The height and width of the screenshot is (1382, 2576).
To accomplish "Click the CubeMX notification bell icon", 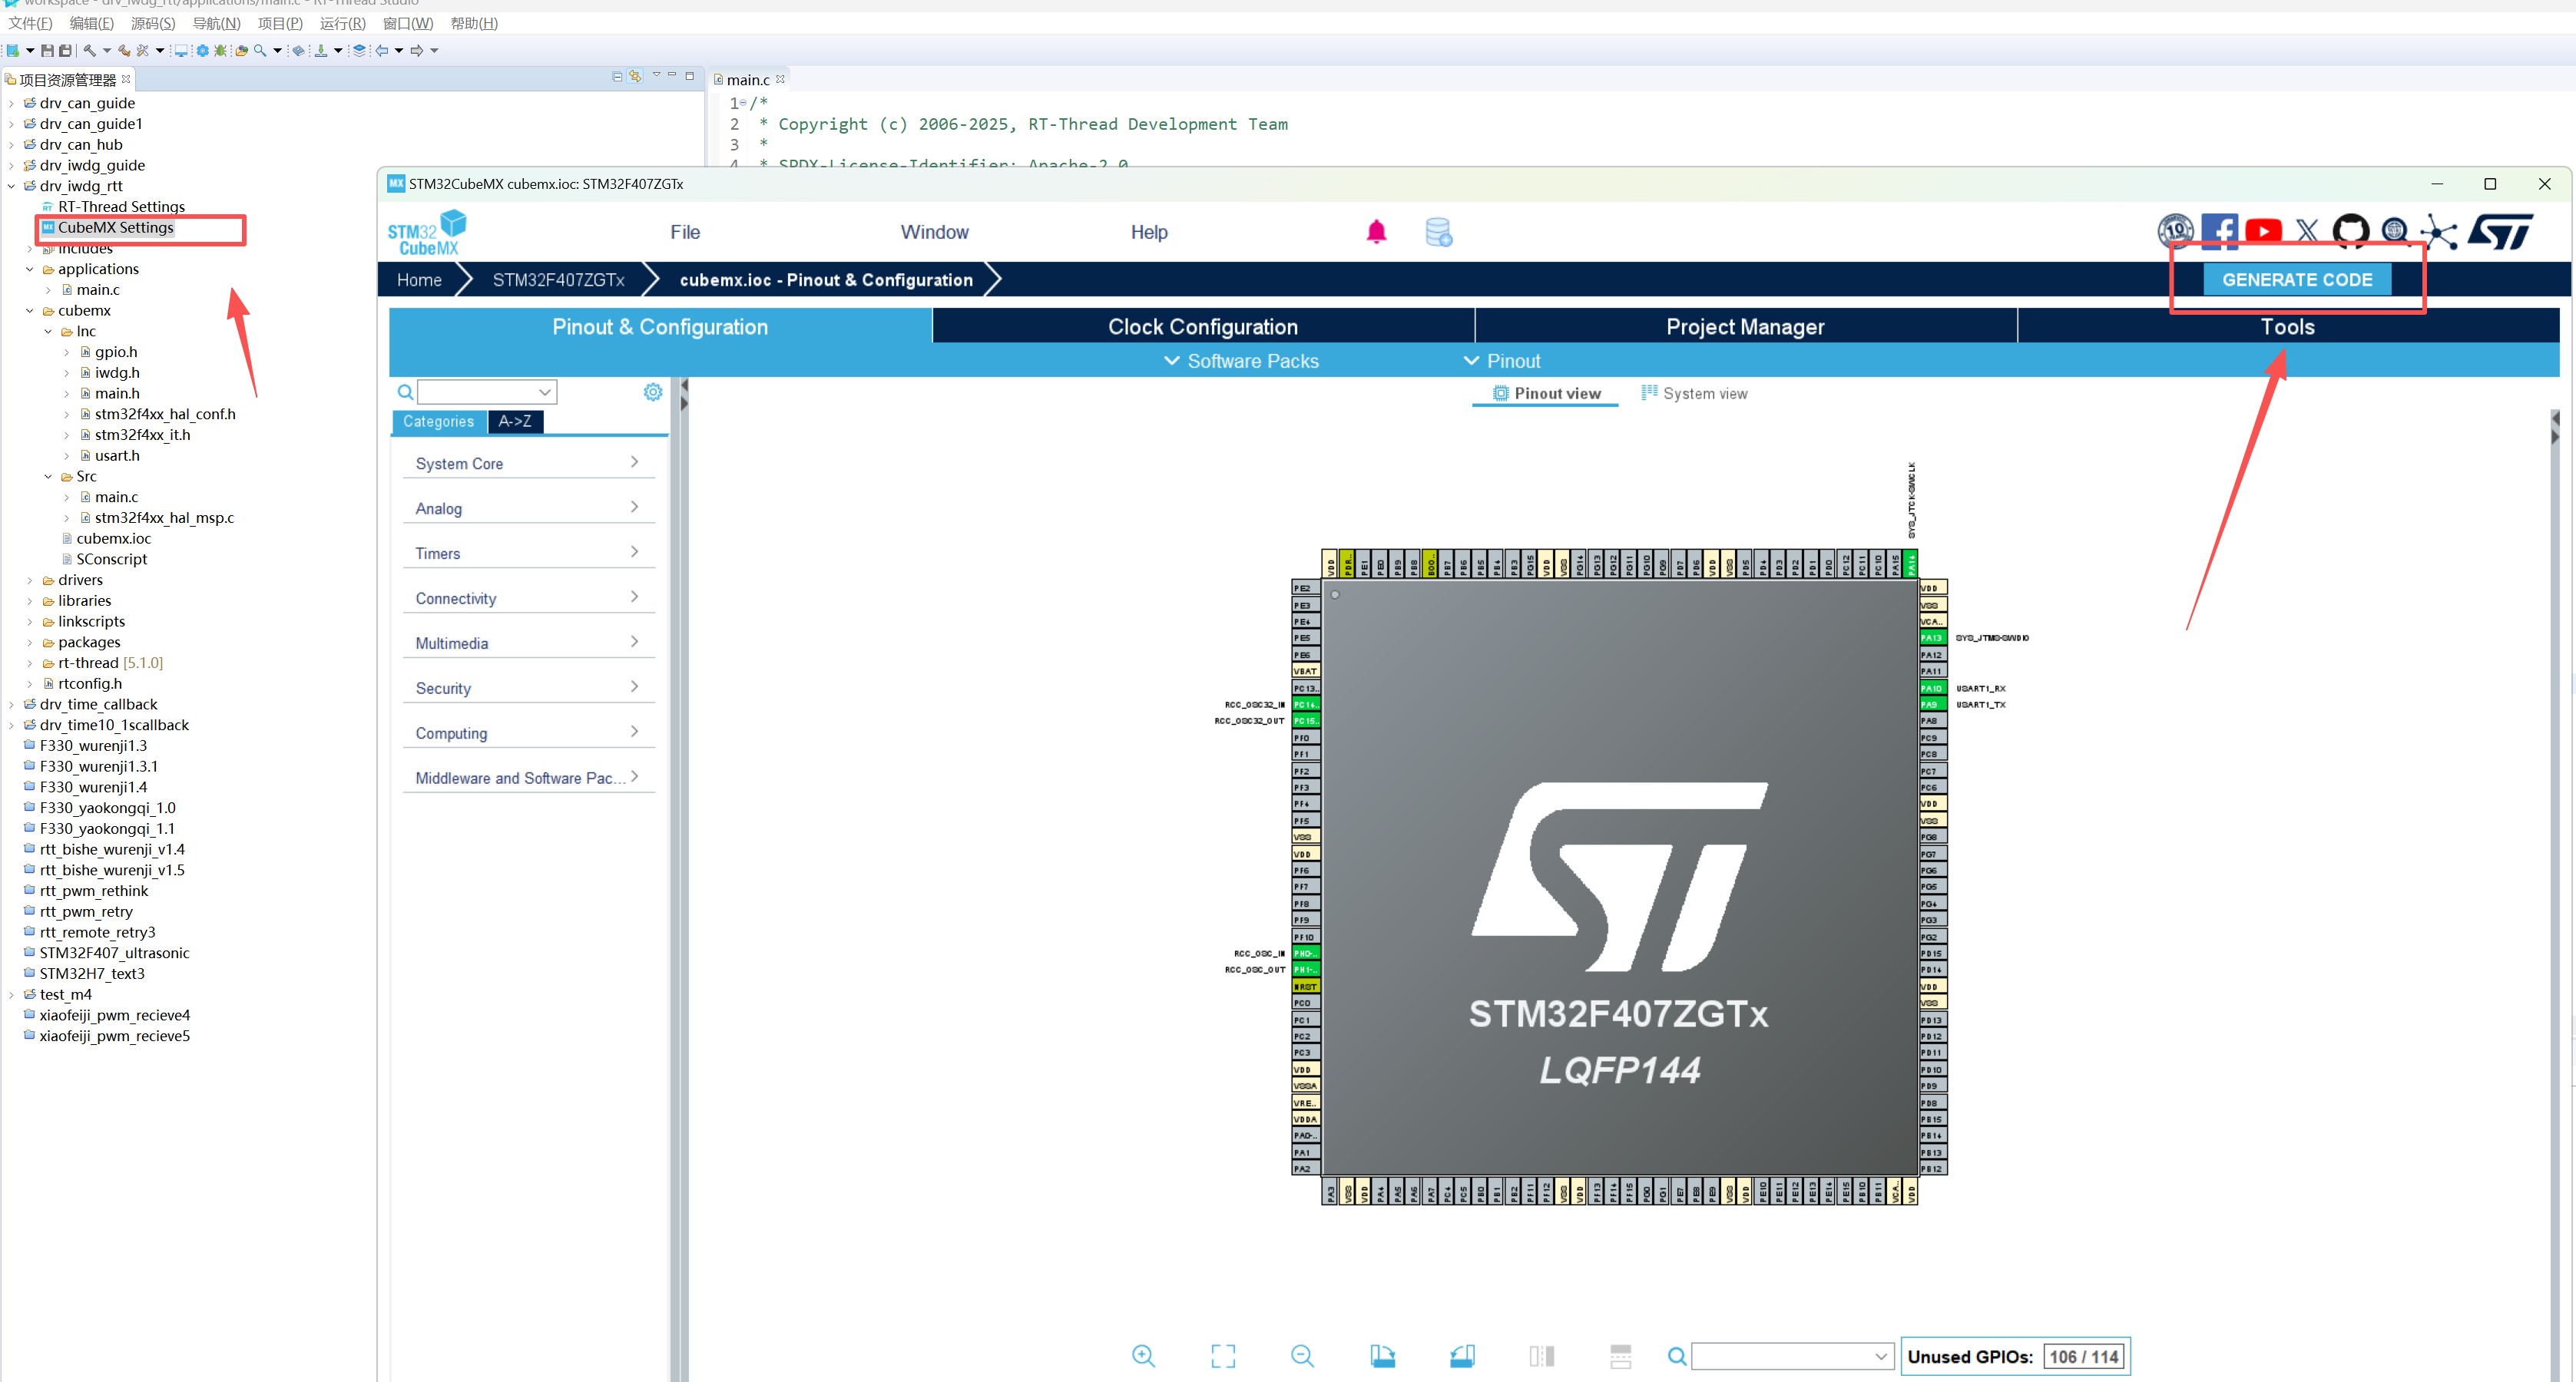I will click(1376, 232).
